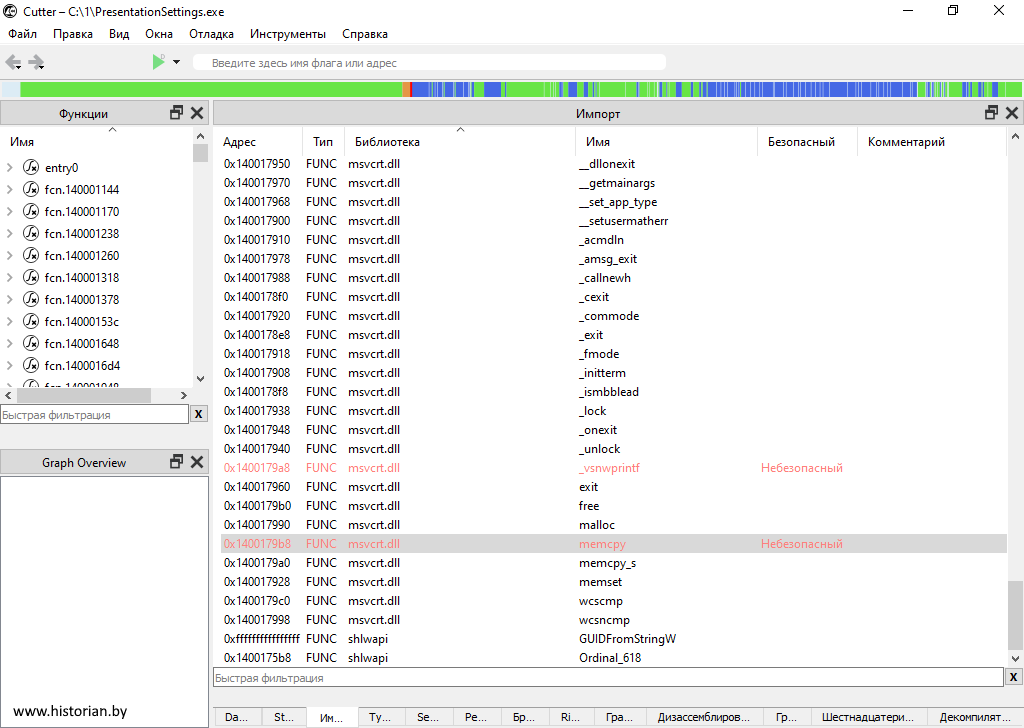This screenshot has width=1024, height=728.
Task: Open the Отладка menu
Action: click(x=211, y=34)
